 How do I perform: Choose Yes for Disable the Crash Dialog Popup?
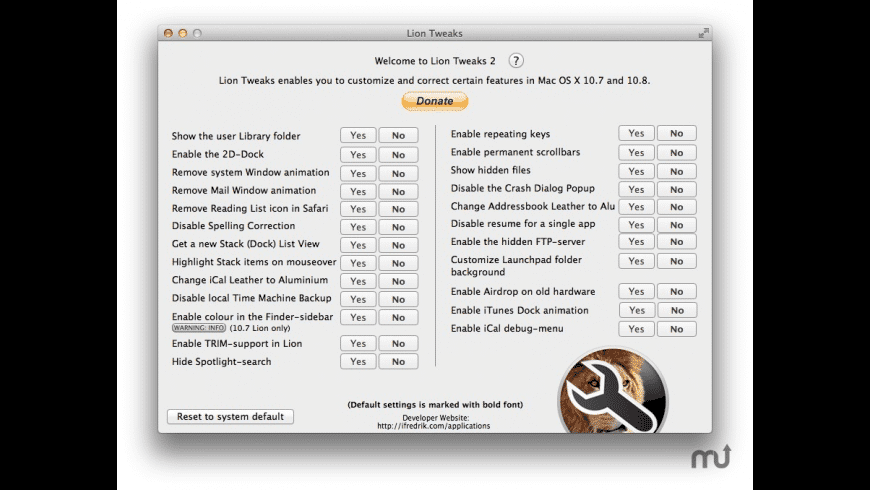pyautogui.click(x=636, y=189)
